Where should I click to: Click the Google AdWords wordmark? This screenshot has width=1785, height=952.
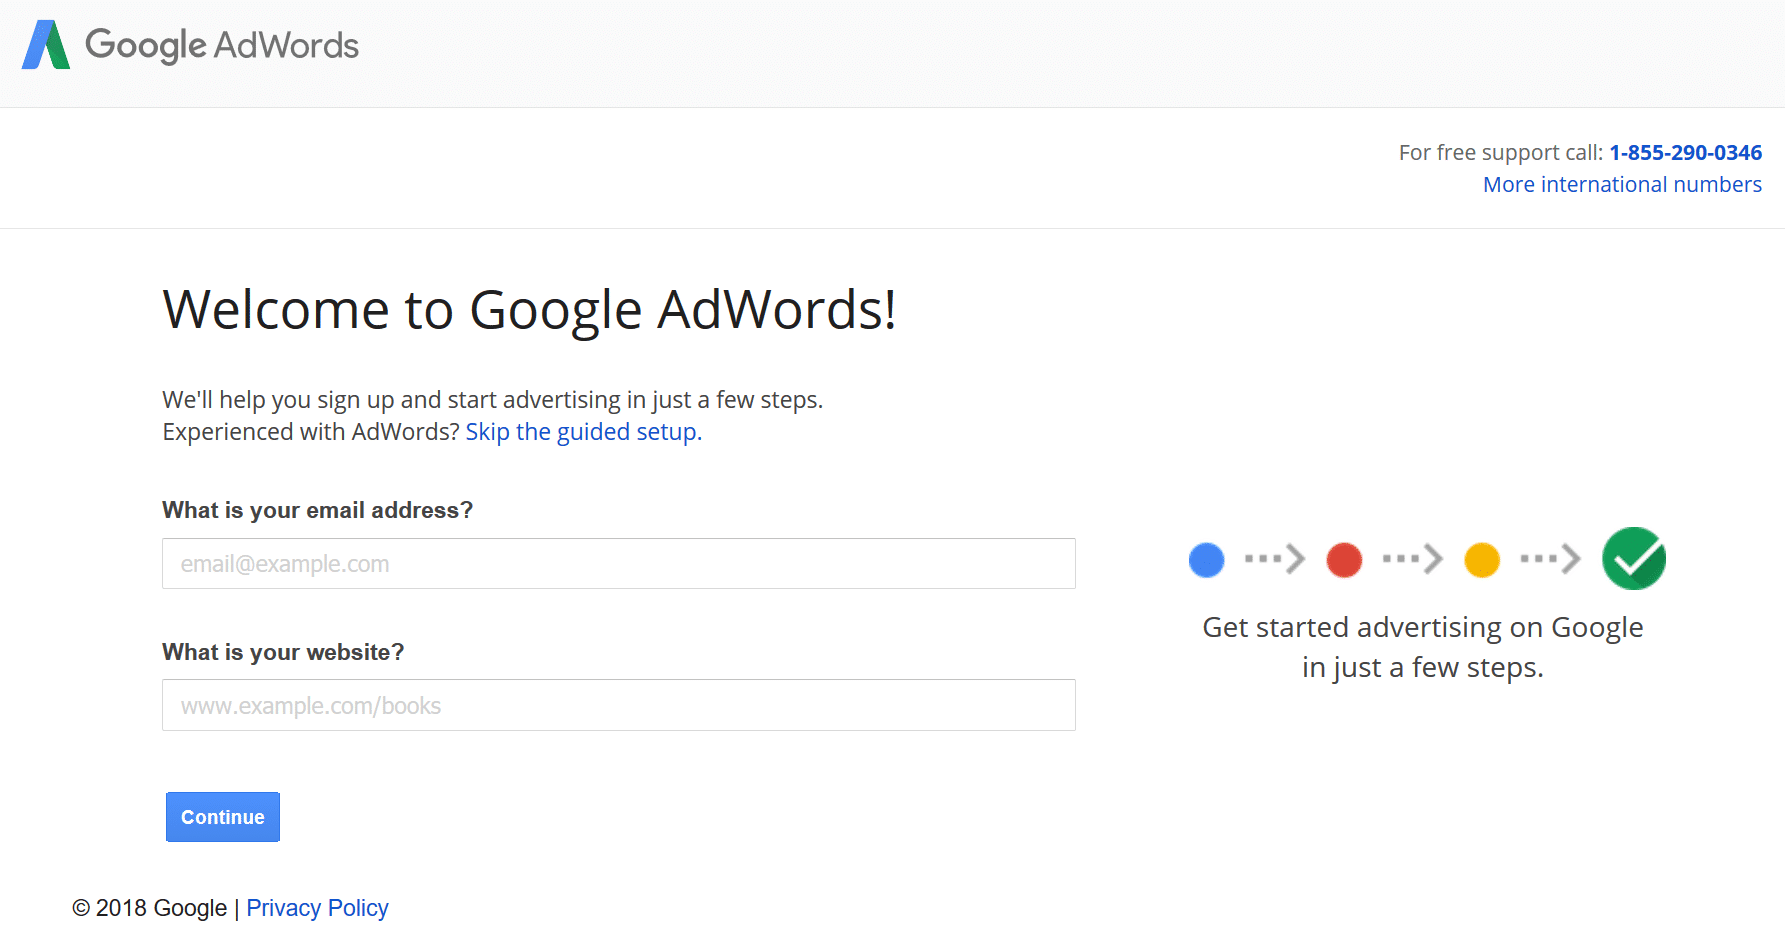pyautogui.click(x=222, y=45)
